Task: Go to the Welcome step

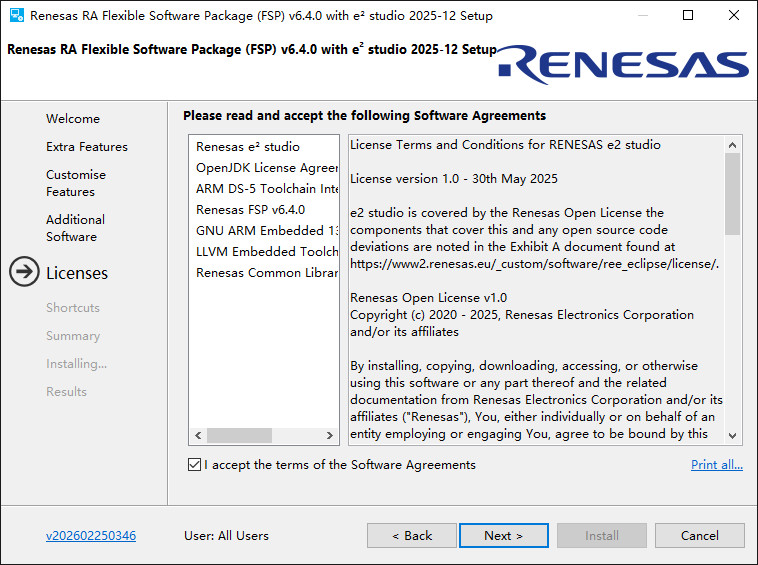Action: [73, 119]
